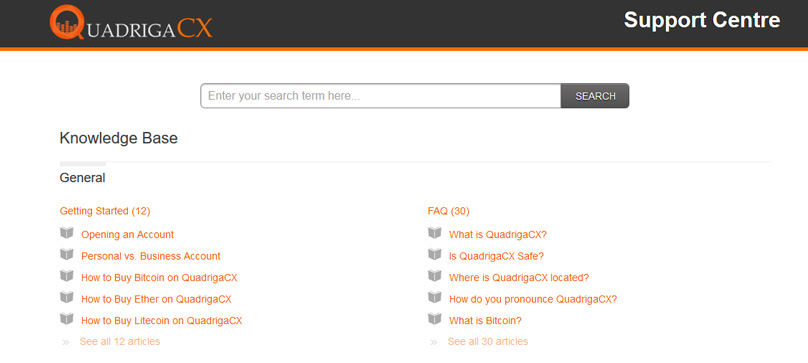The image size is (808, 363).
Task: Expand See all 30 articles
Action: 487,341
